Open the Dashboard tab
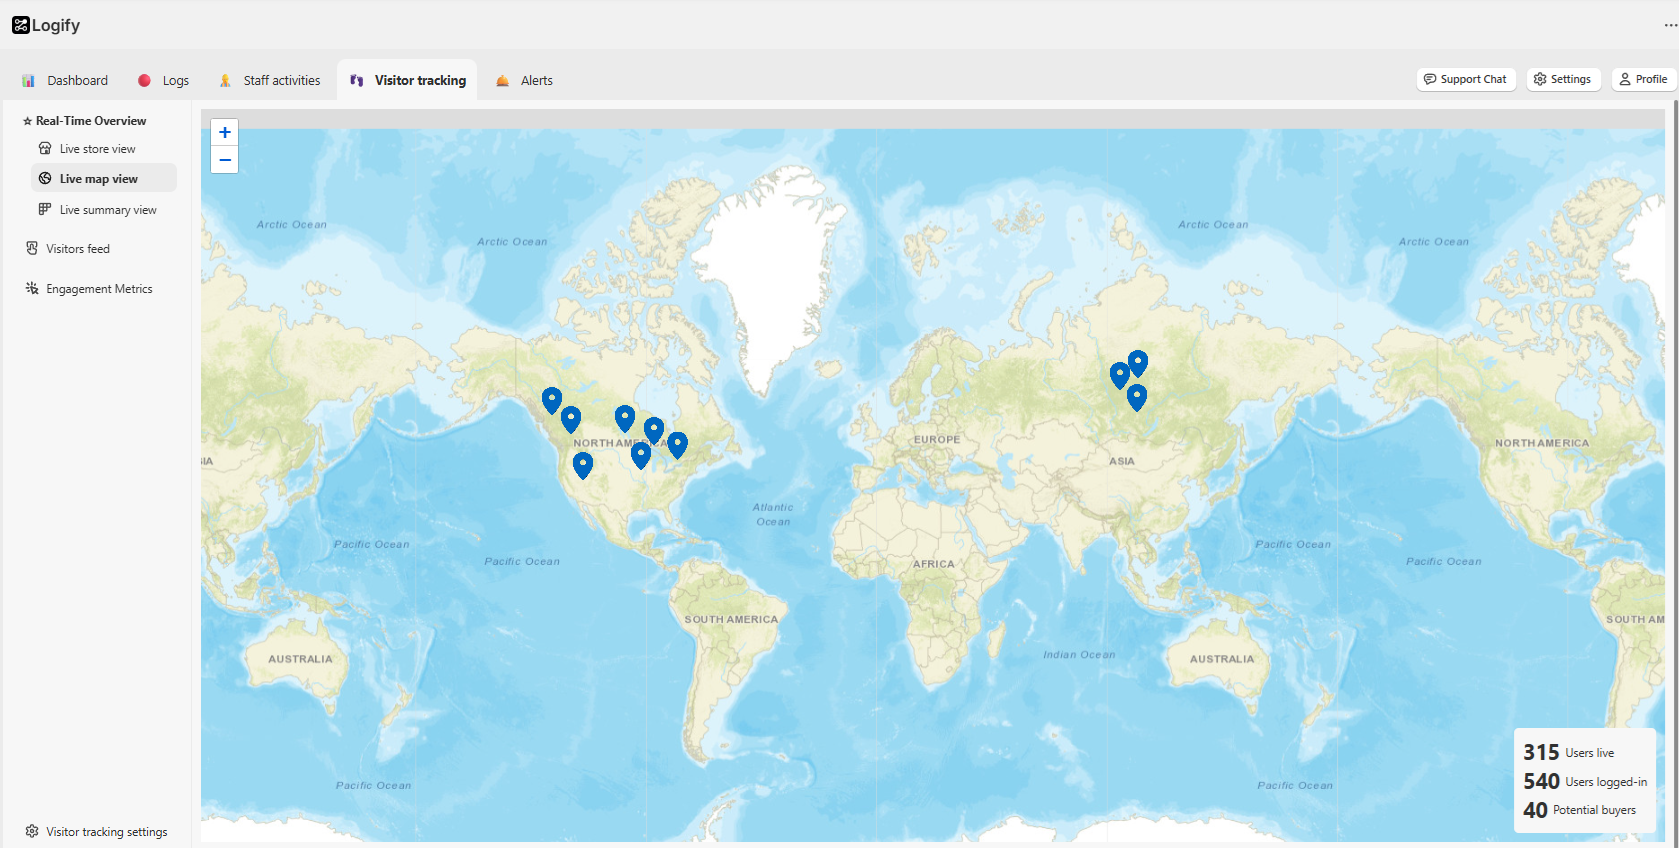1679x848 pixels. point(65,80)
